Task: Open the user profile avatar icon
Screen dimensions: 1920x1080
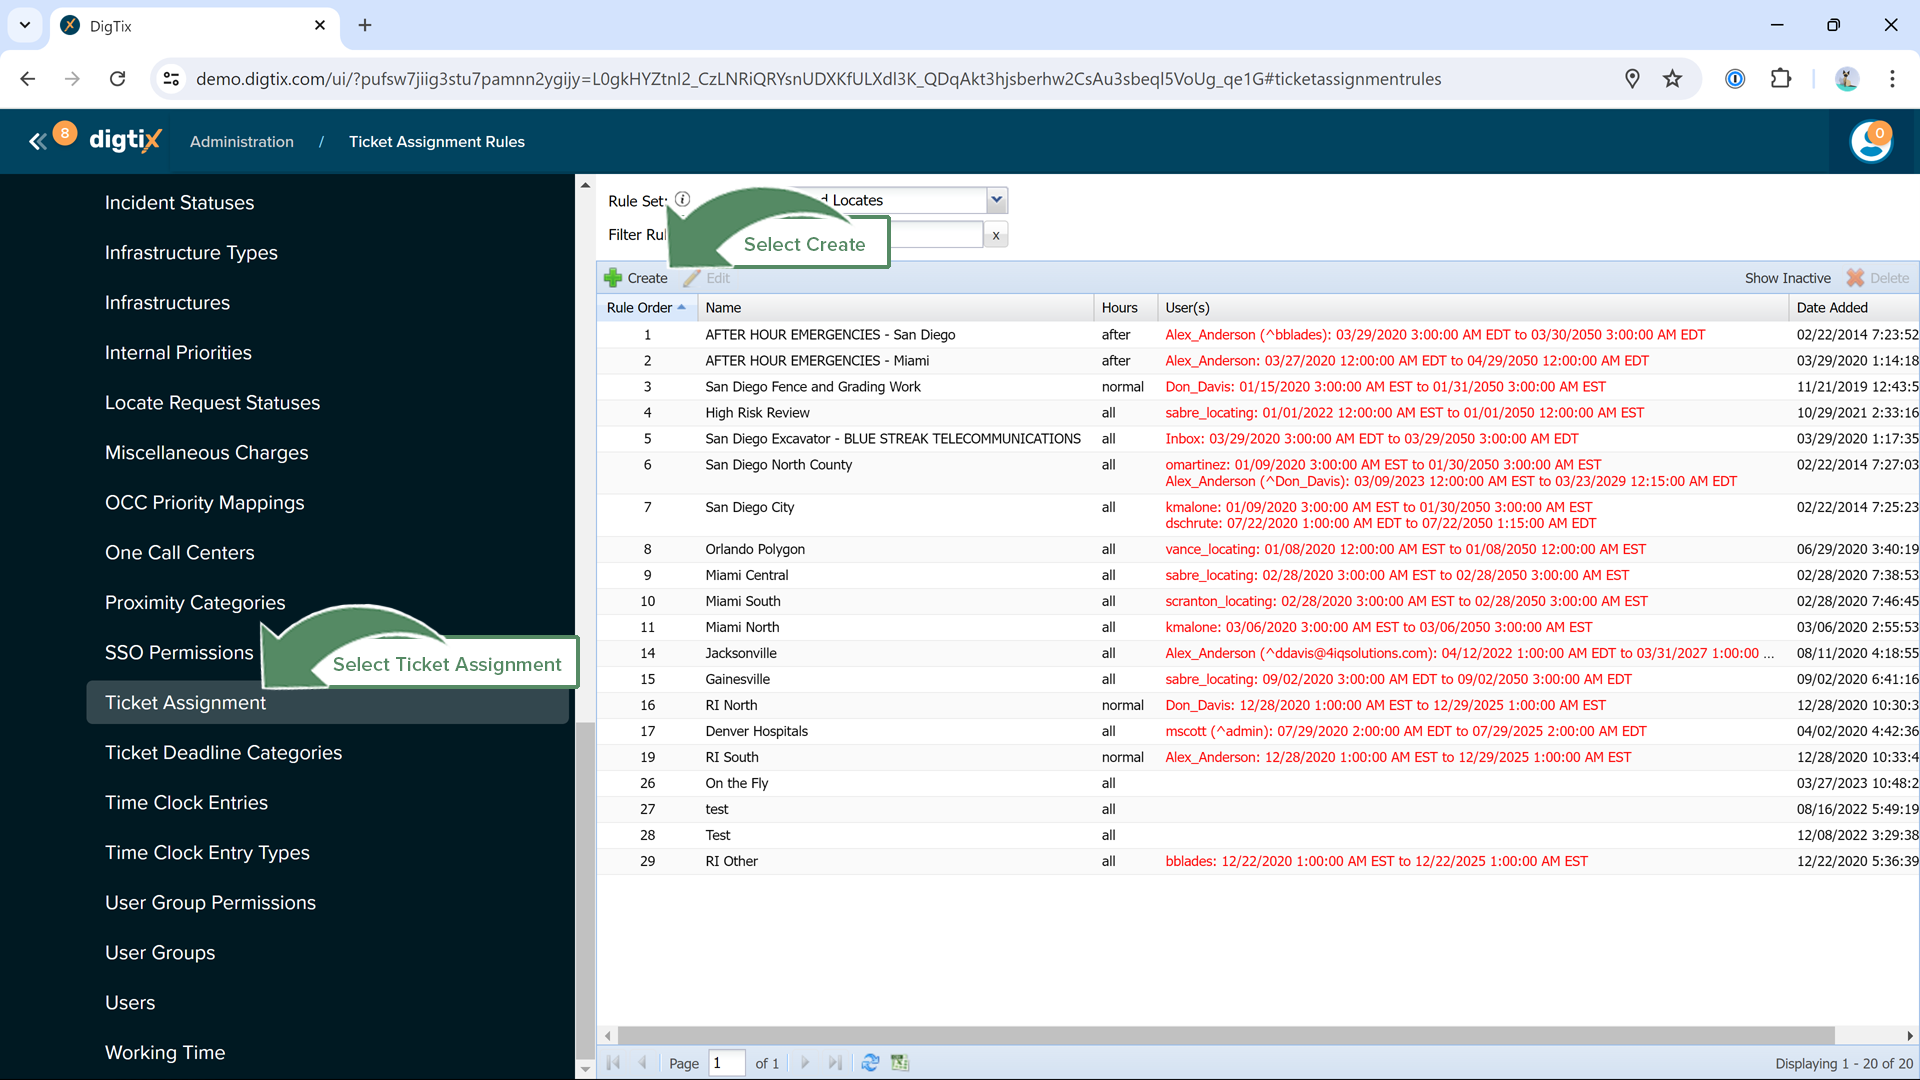Action: 1870,142
